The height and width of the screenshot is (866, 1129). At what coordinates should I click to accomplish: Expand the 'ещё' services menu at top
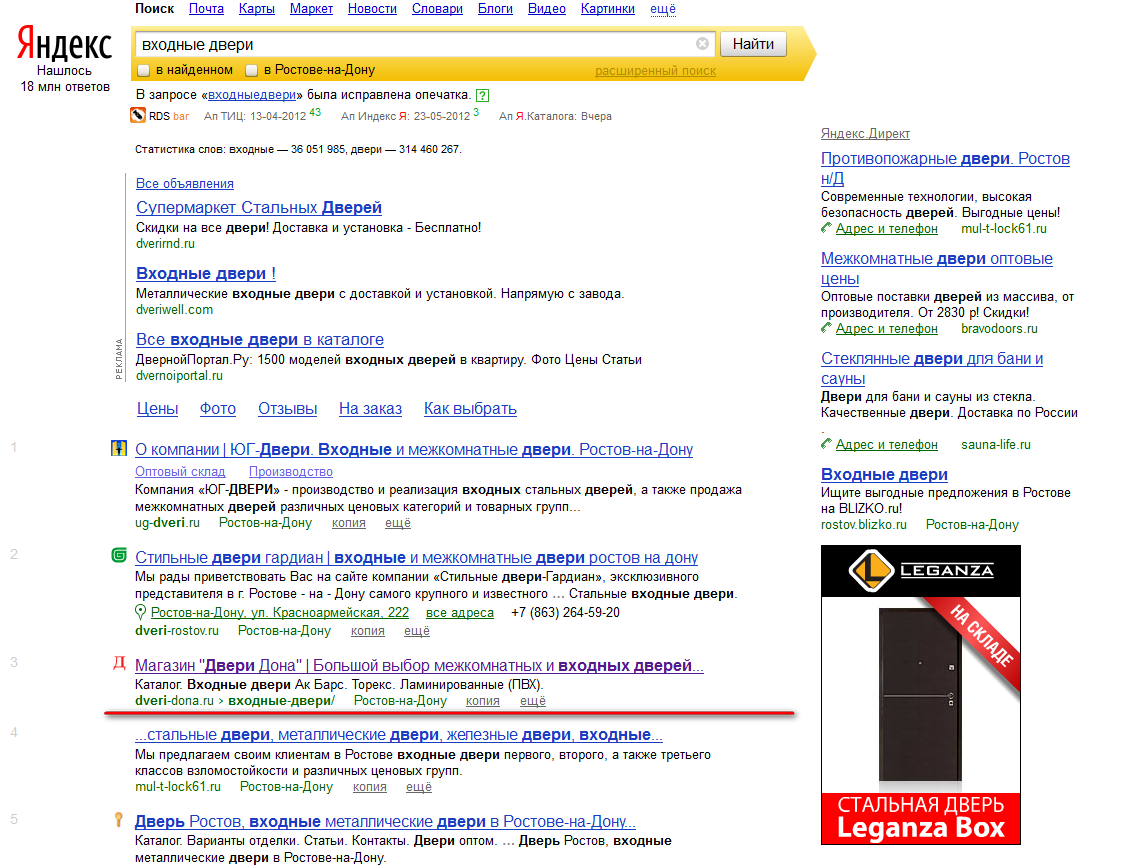coord(662,9)
